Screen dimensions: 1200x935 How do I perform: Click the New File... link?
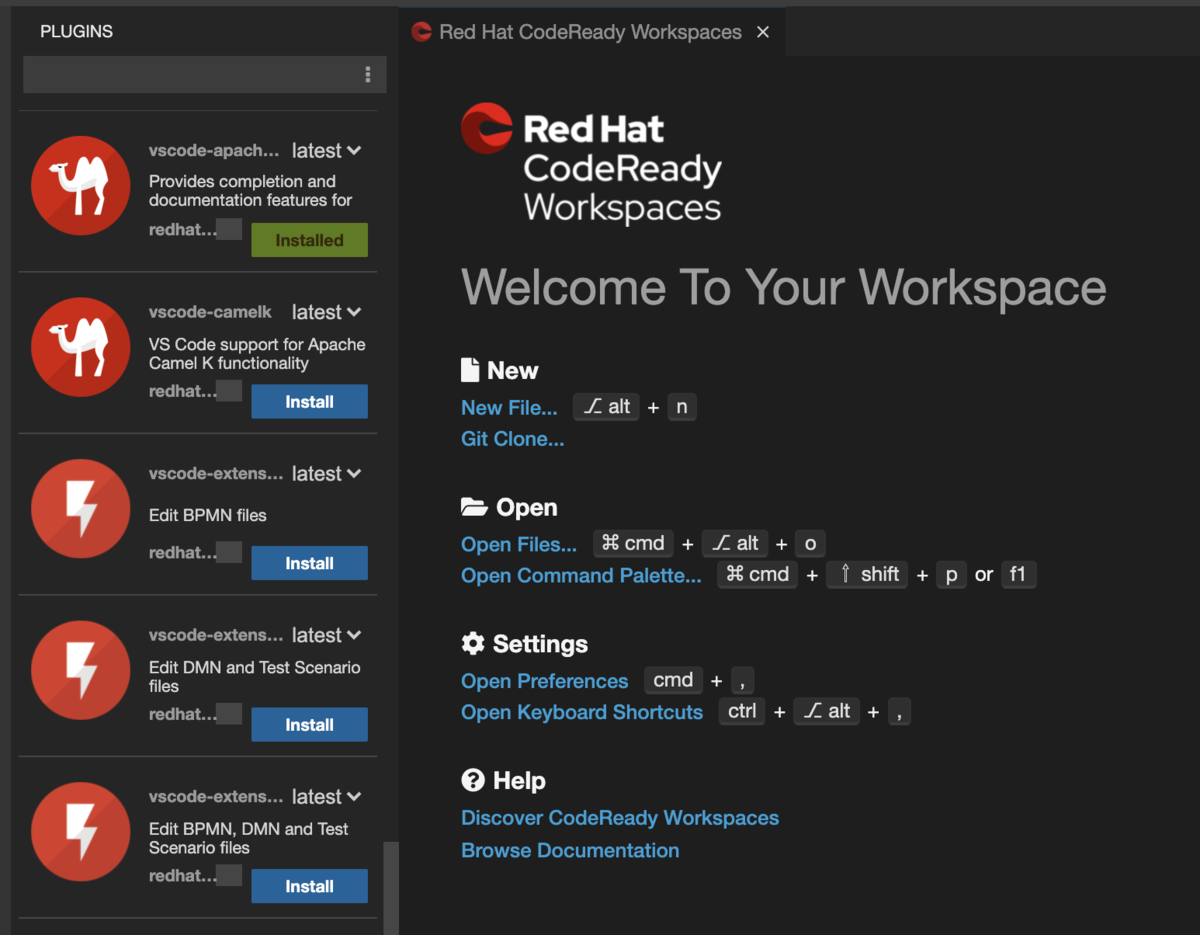tap(509, 407)
